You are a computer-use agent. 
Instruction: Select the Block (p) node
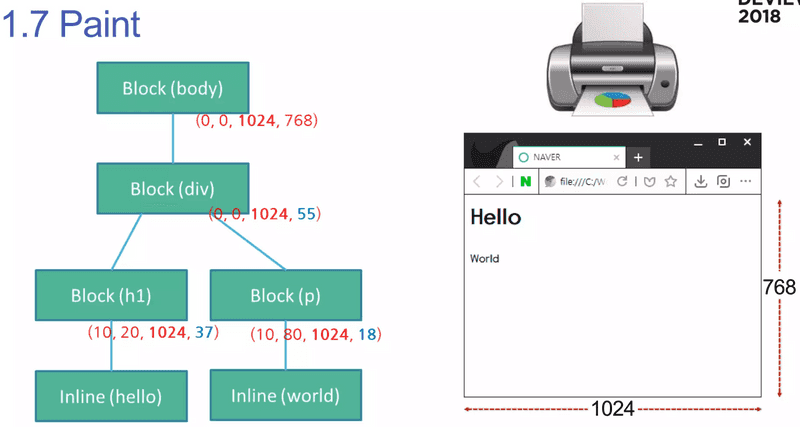(x=285, y=295)
